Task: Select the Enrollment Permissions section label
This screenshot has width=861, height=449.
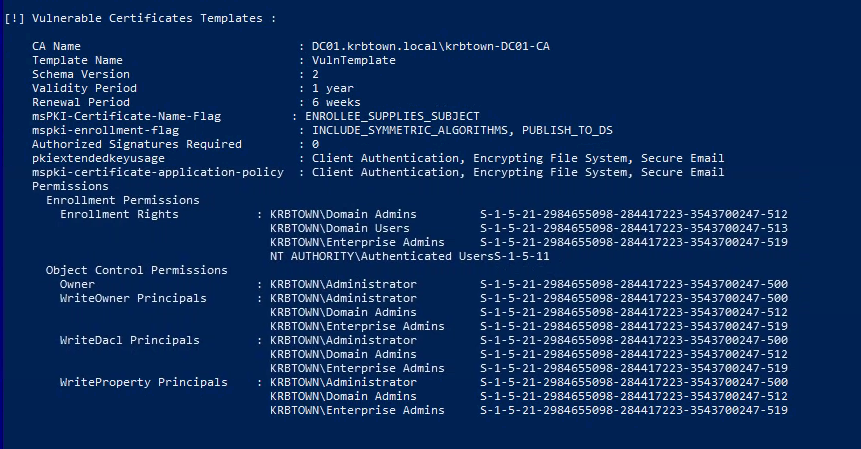Action: click(122, 200)
